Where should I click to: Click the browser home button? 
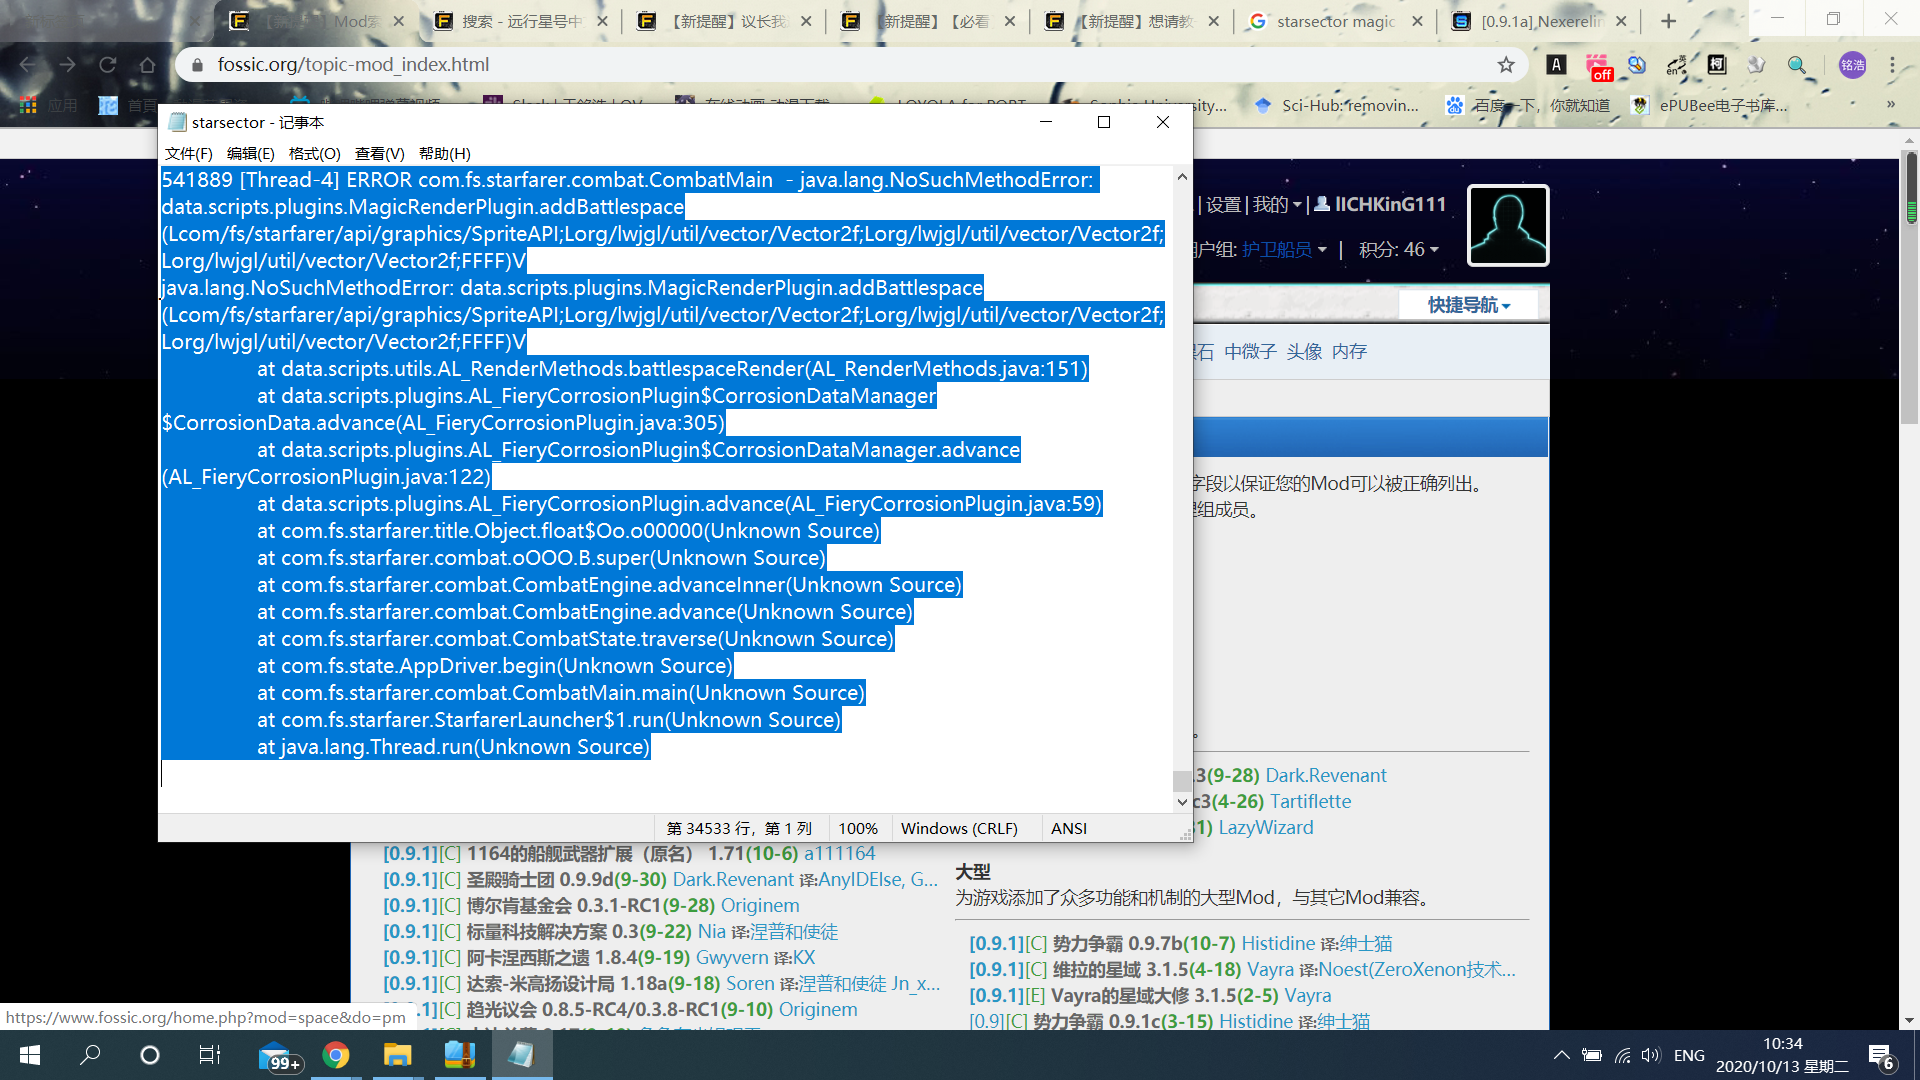click(147, 65)
